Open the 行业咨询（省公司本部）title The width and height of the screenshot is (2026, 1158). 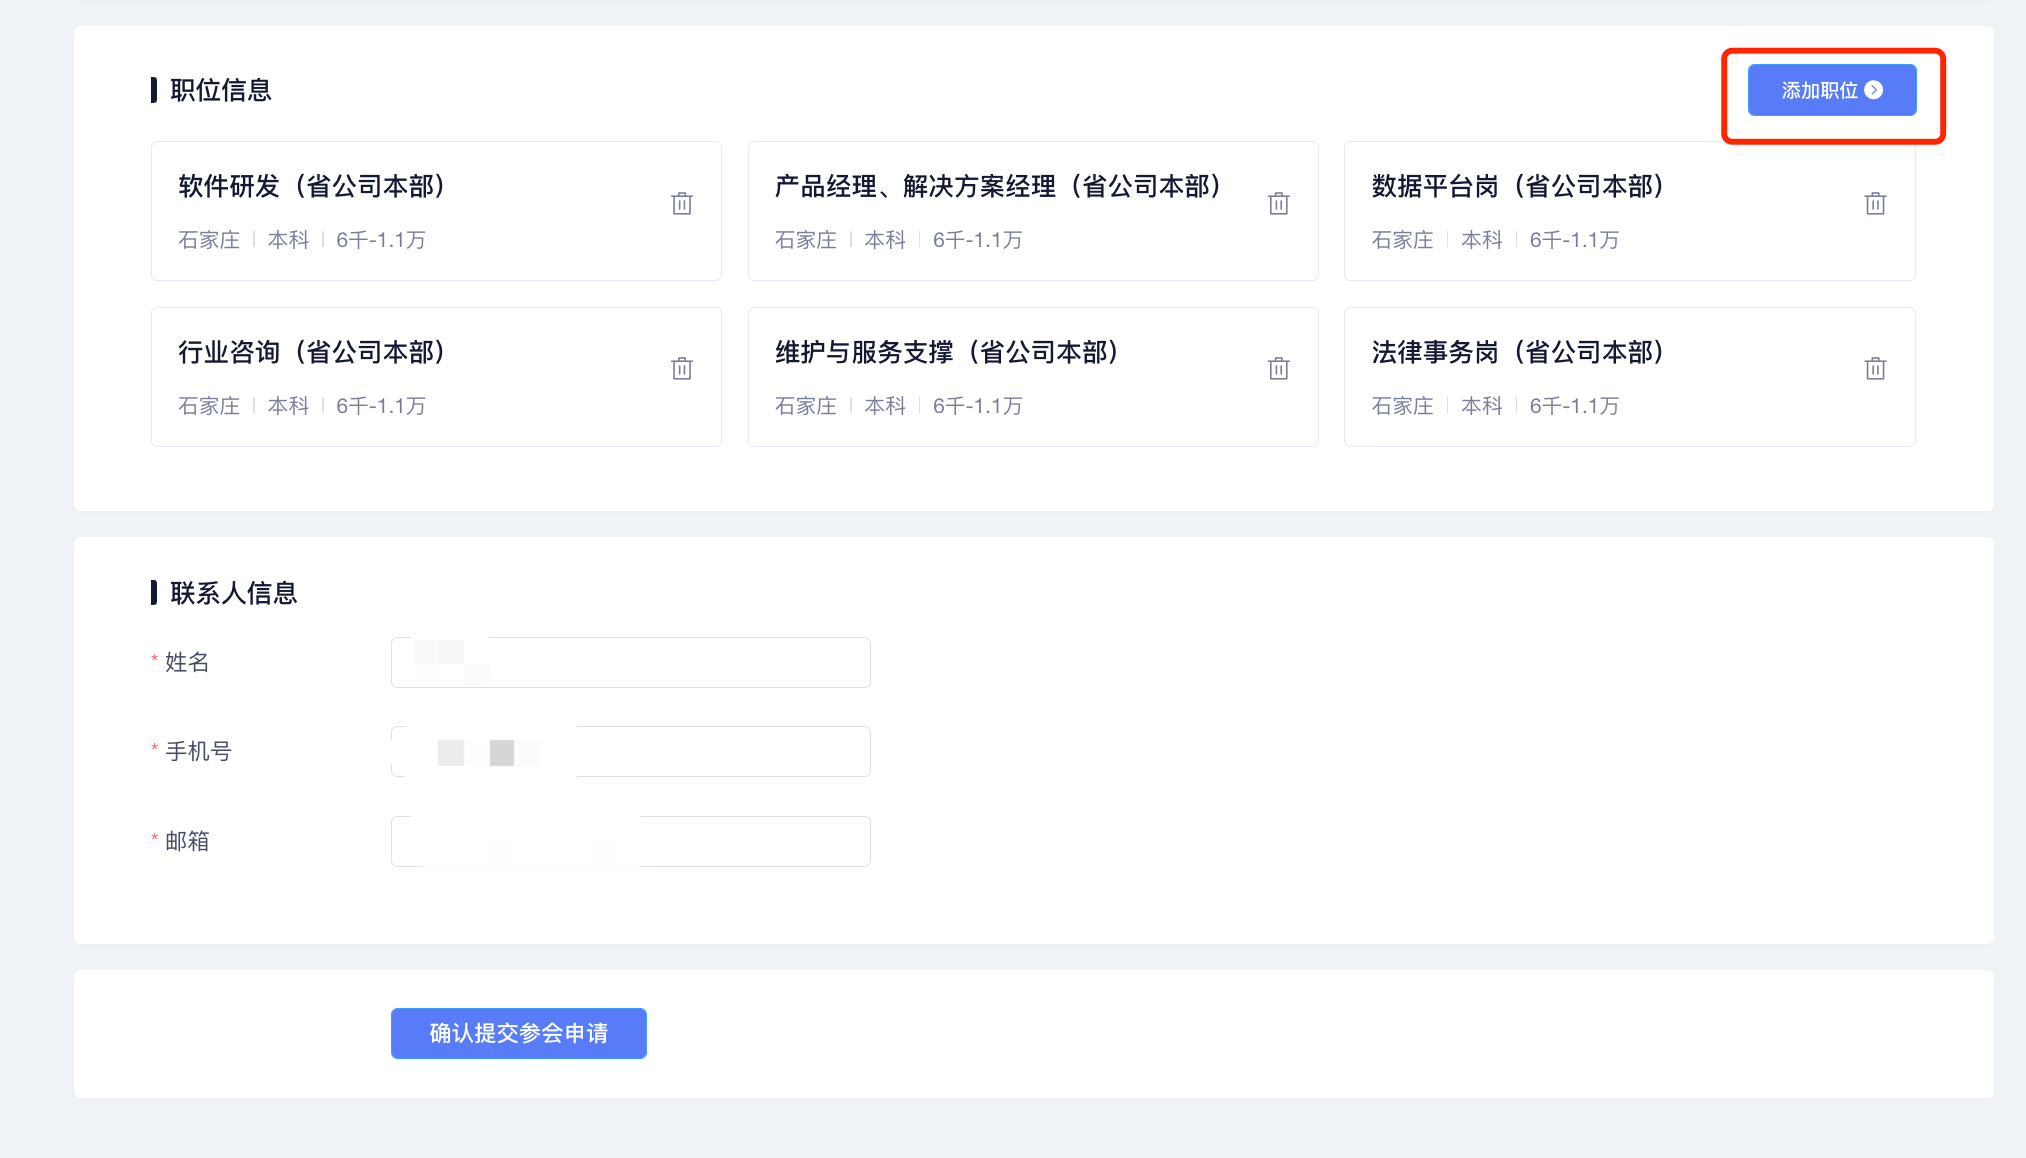coord(312,352)
